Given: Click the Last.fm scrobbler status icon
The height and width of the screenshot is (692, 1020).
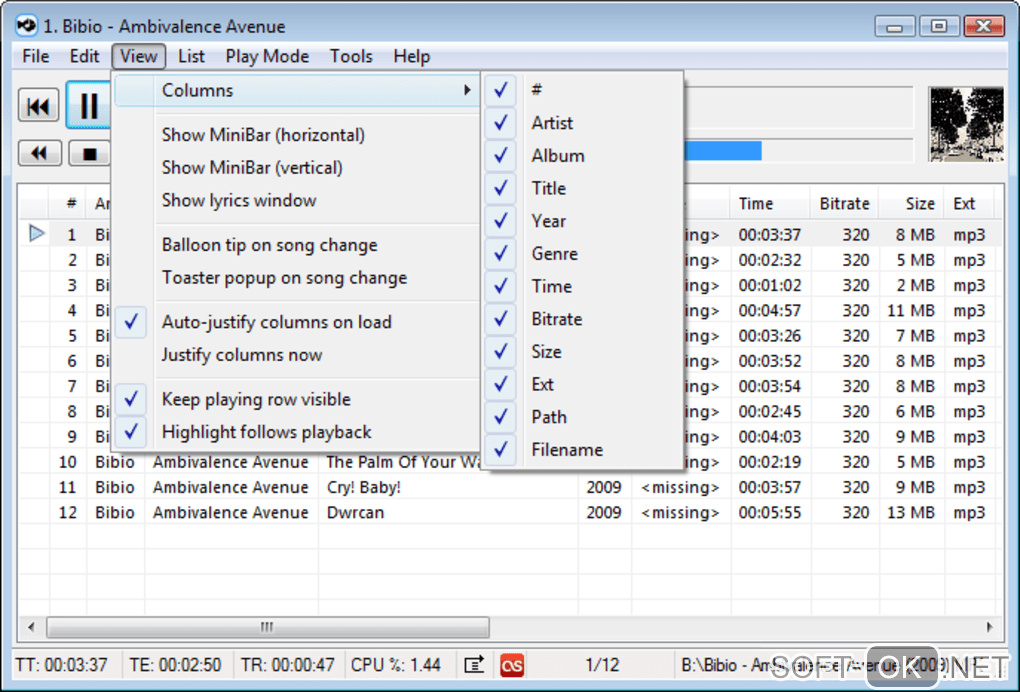Looking at the screenshot, I should pyautogui.click(x=512, y=665).
